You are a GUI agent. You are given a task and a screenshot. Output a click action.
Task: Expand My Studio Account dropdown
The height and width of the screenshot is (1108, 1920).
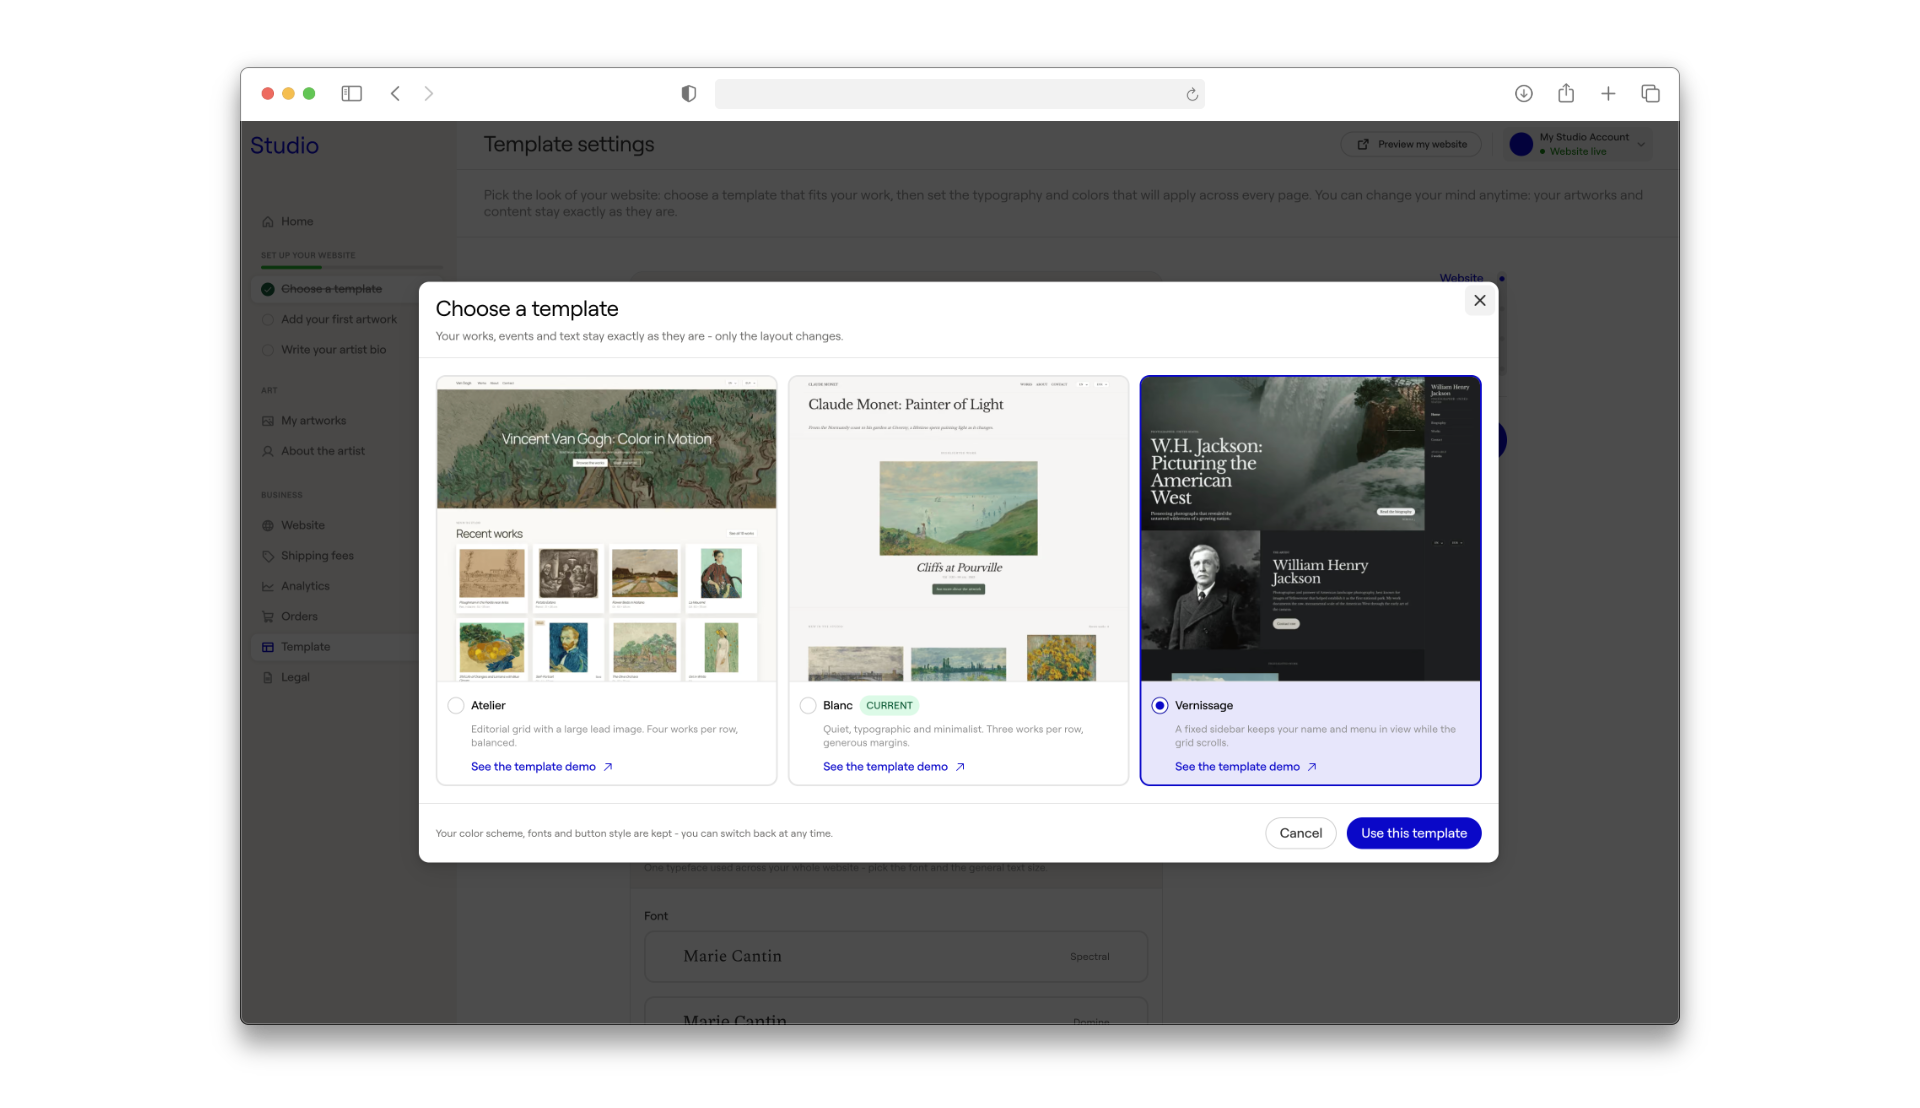(1577, 144)
